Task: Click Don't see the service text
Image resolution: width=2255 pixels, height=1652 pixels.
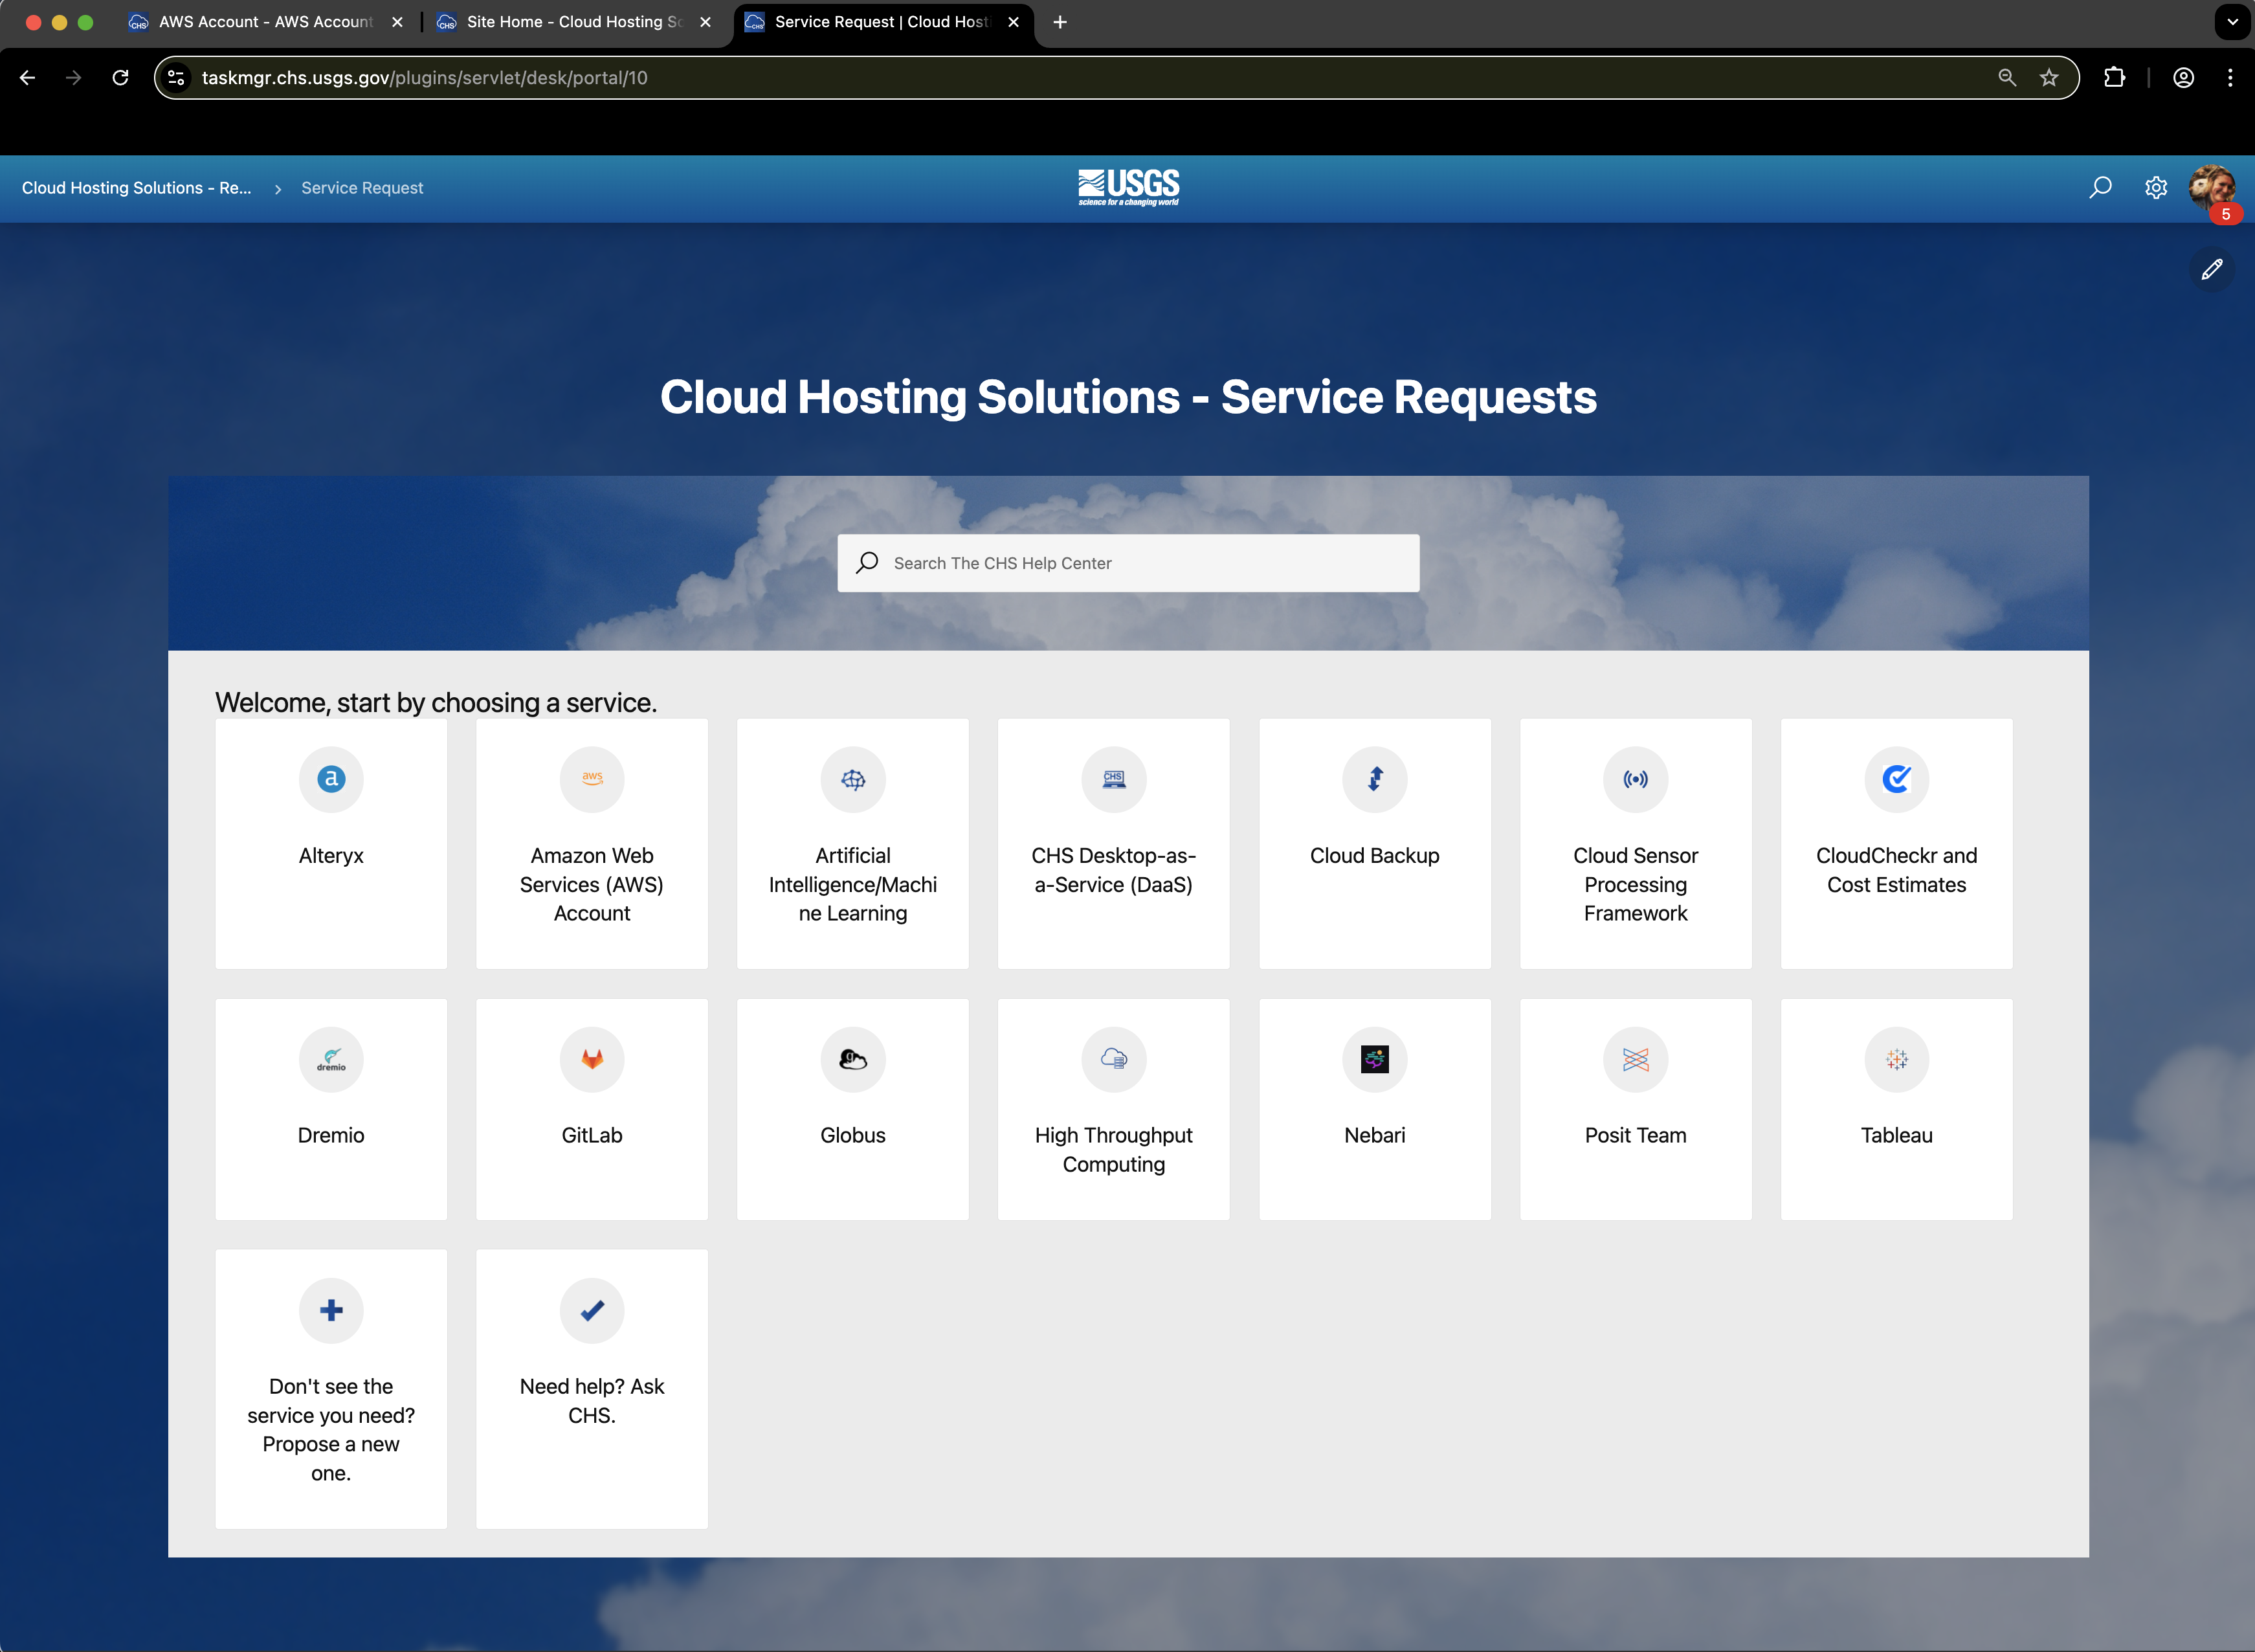Action: coord(331,1429)
